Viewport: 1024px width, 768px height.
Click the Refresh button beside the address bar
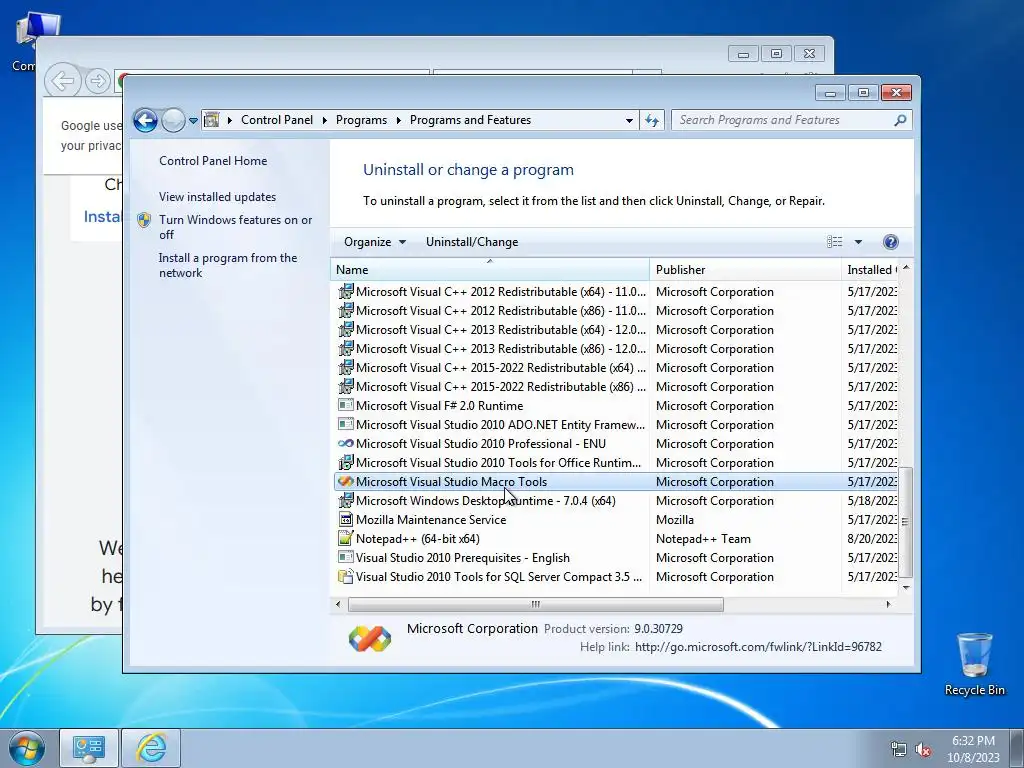652,120
